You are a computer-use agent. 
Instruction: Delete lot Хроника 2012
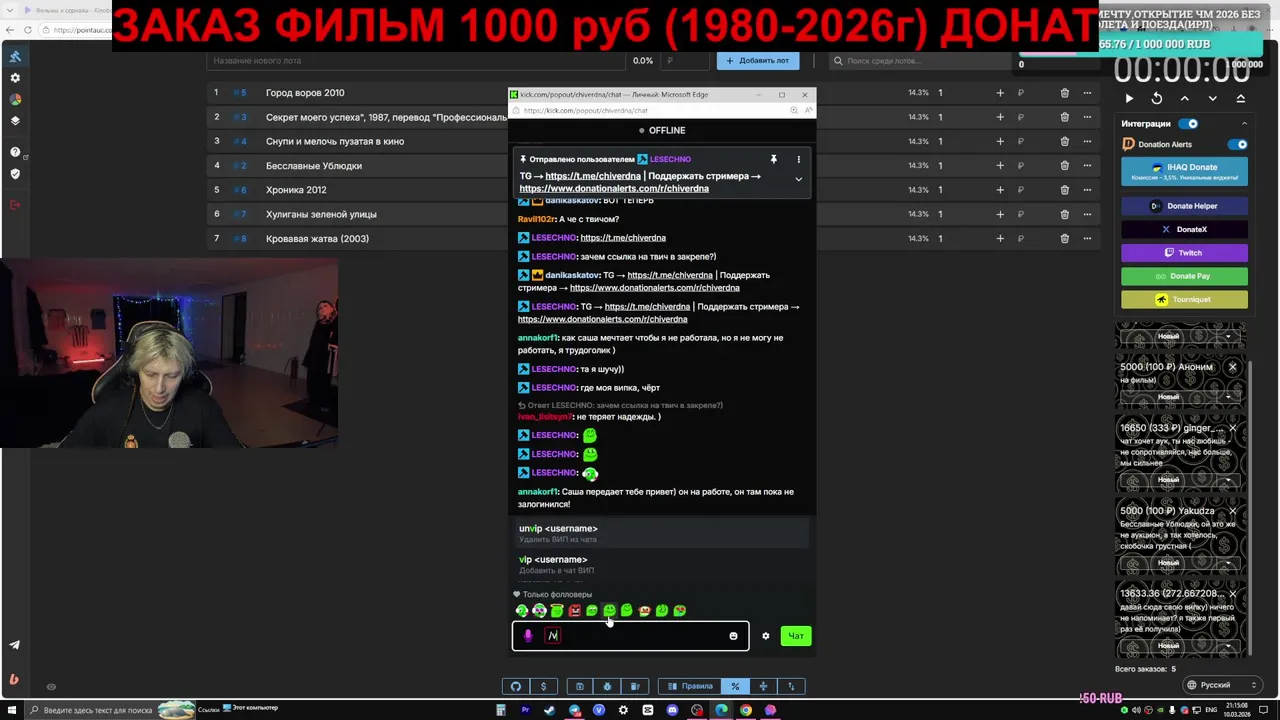(x=1064, y=190)
